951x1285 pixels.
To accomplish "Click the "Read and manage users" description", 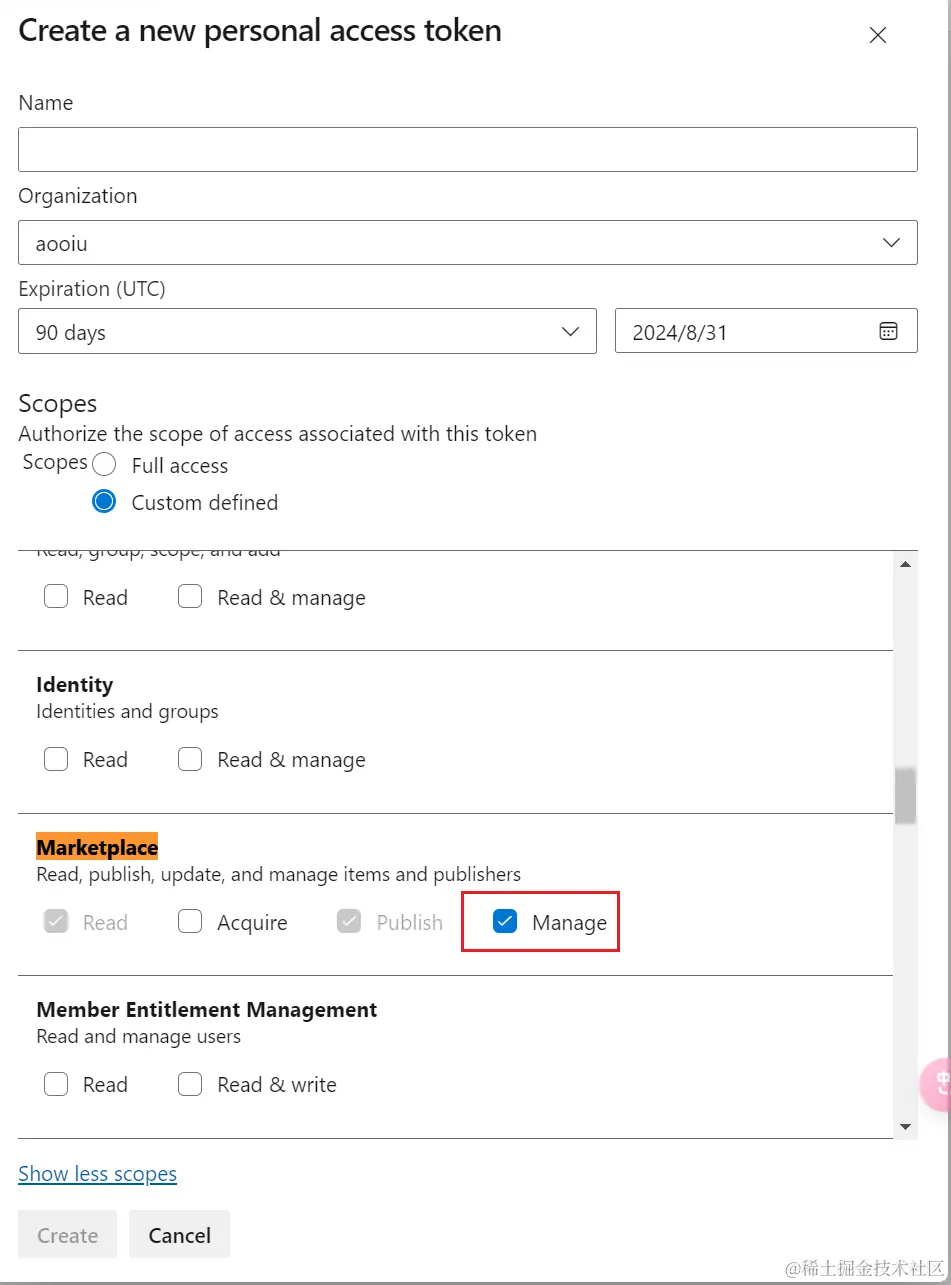I will click(138, 1037).
